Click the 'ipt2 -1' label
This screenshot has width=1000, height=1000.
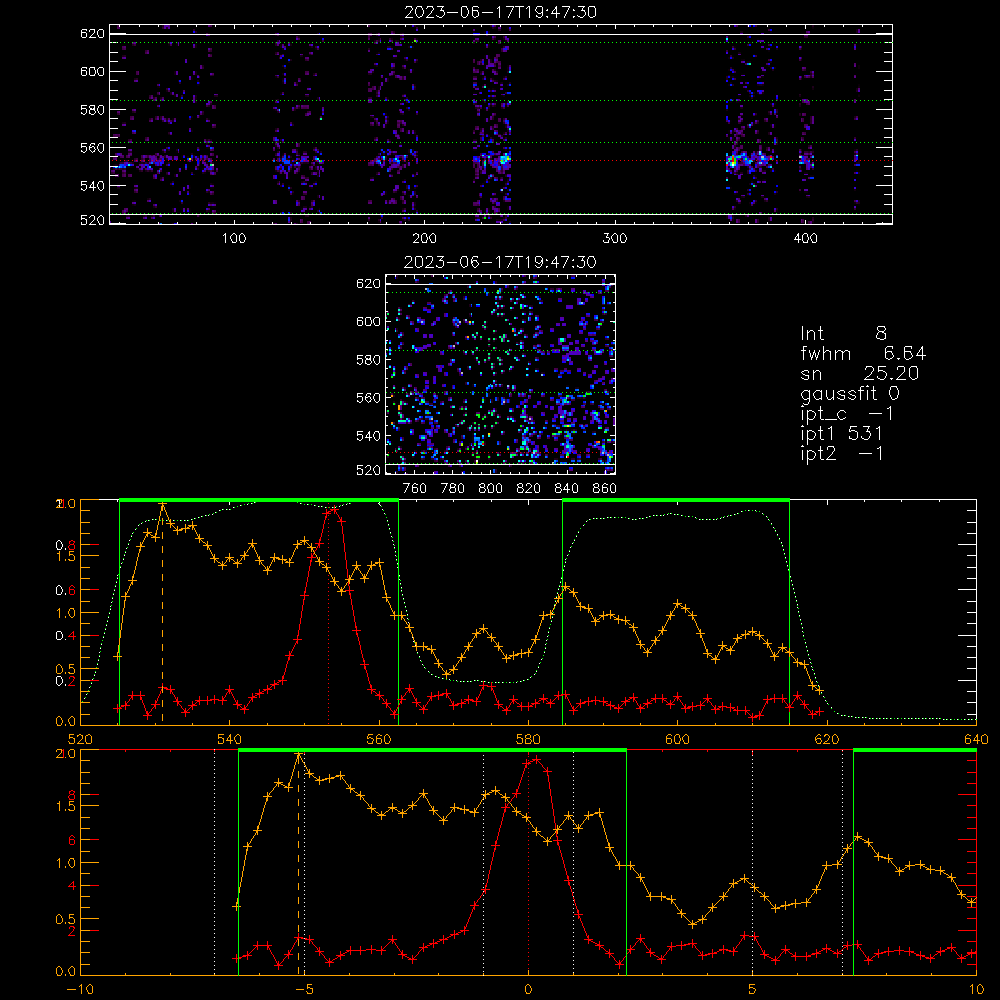tap(842, 453)
